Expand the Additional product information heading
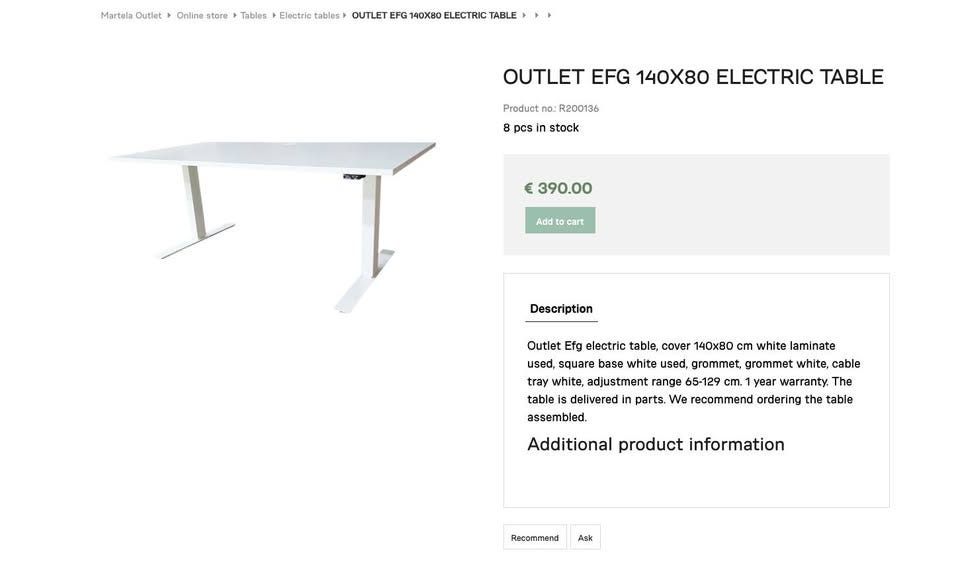Viewport: 960px width, 568px height. [656, 444]
